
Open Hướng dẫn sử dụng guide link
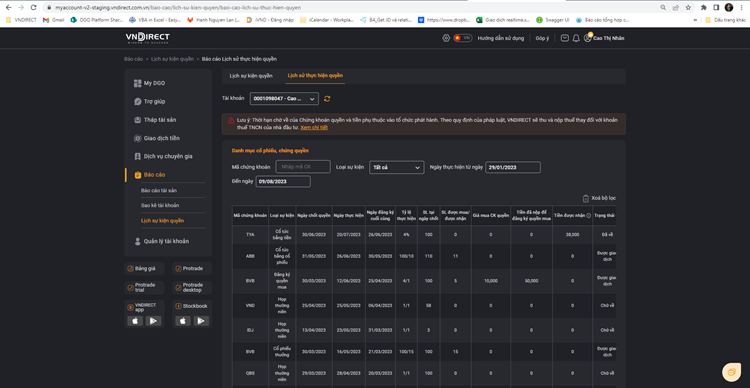501,38
